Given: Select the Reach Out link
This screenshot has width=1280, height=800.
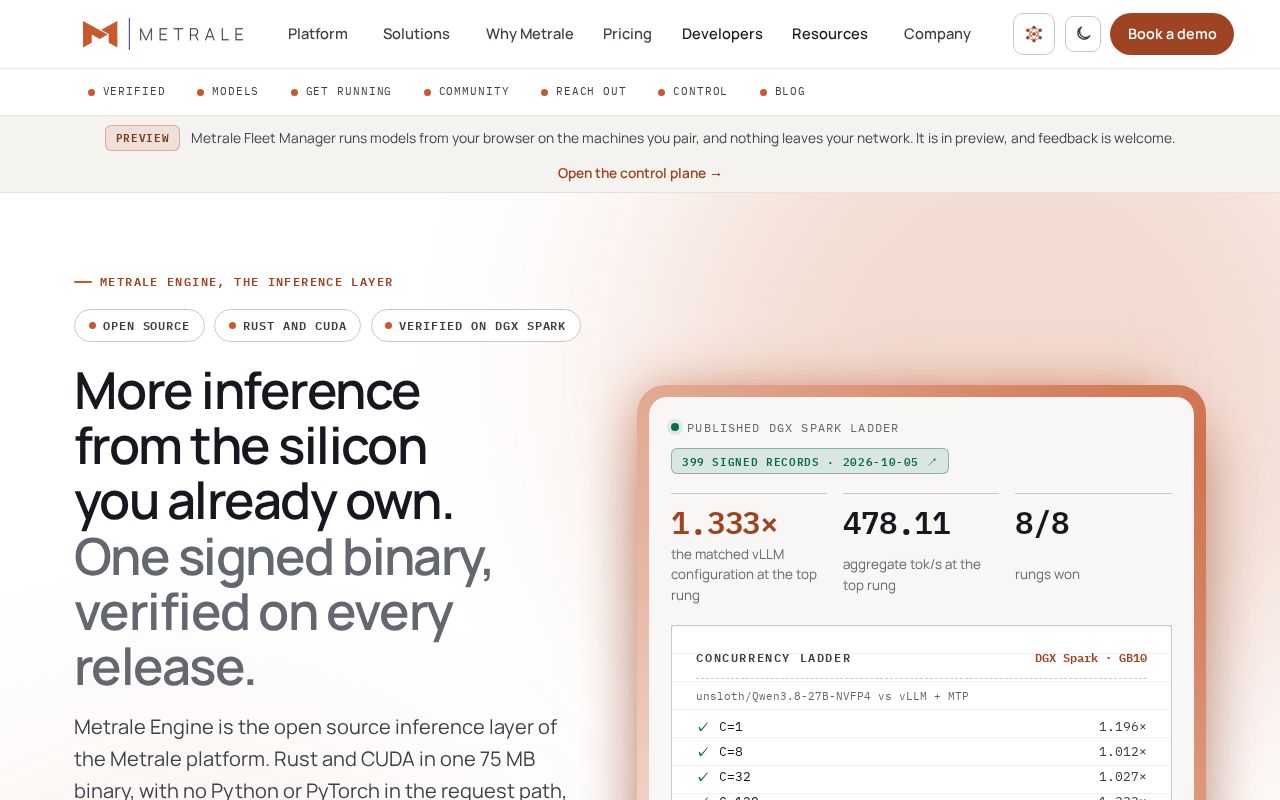Looking at the screenshot, I should (584, 91).
